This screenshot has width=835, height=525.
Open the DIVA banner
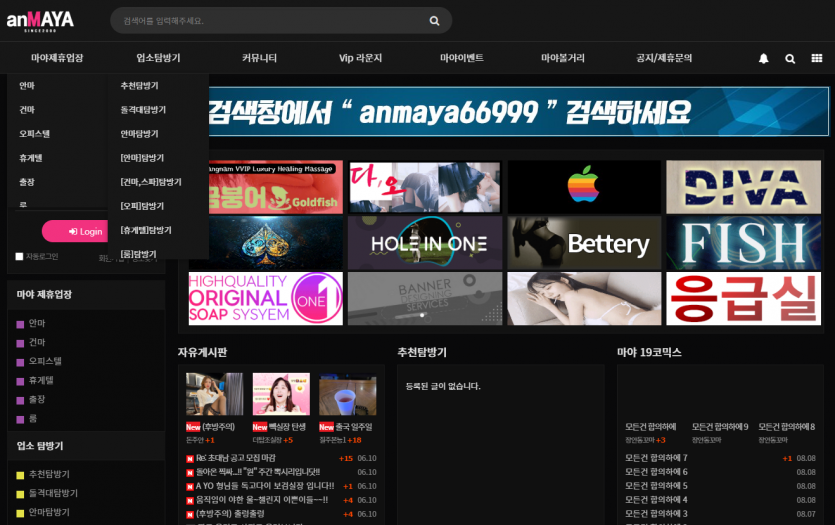tap(743, 187)
